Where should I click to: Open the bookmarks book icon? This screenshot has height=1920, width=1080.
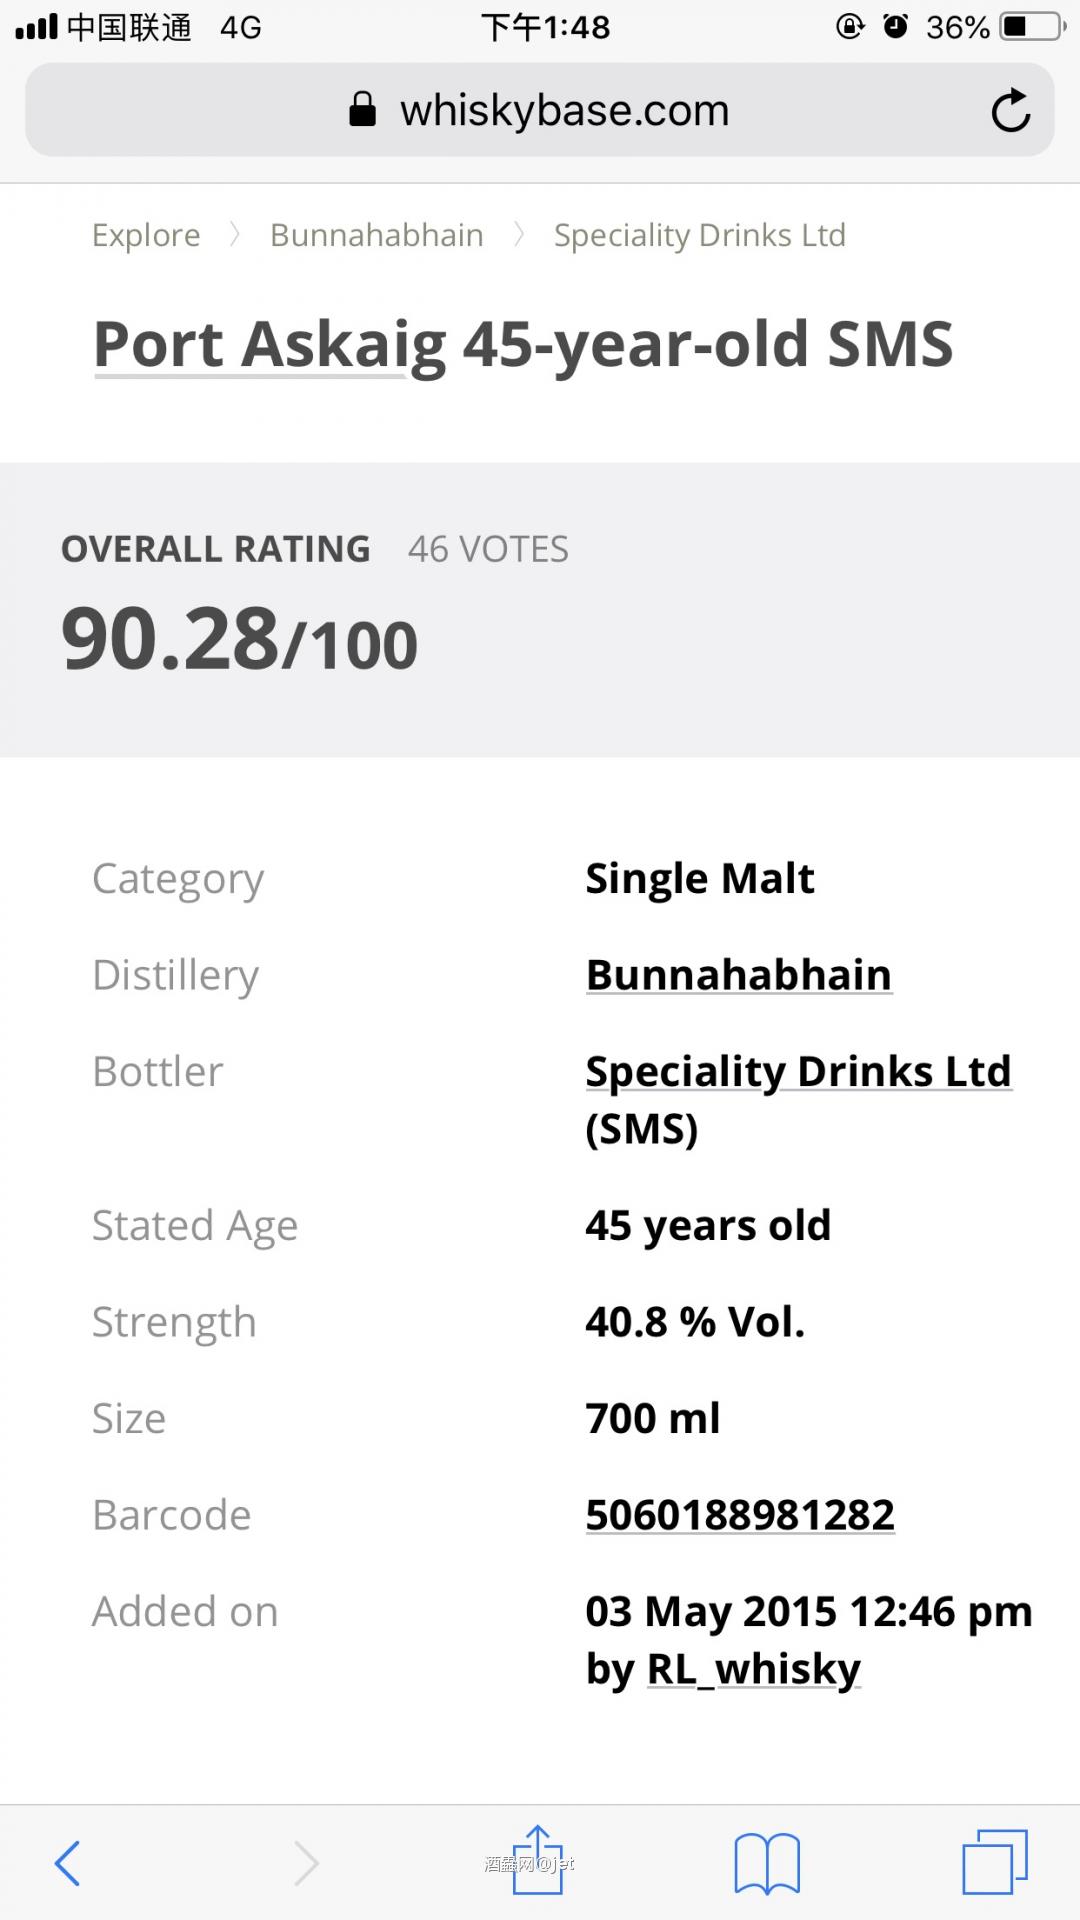(x=766, y=1863)
